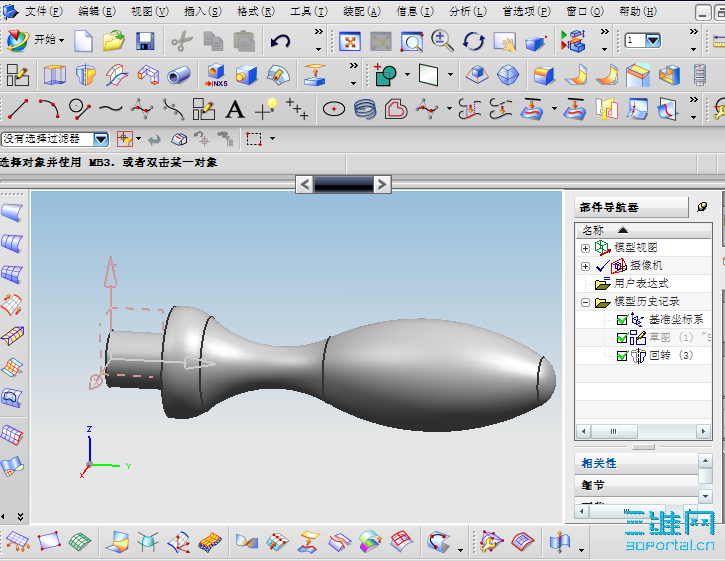Click the navigator horizontal scrollbar thumb

point(614,432)
